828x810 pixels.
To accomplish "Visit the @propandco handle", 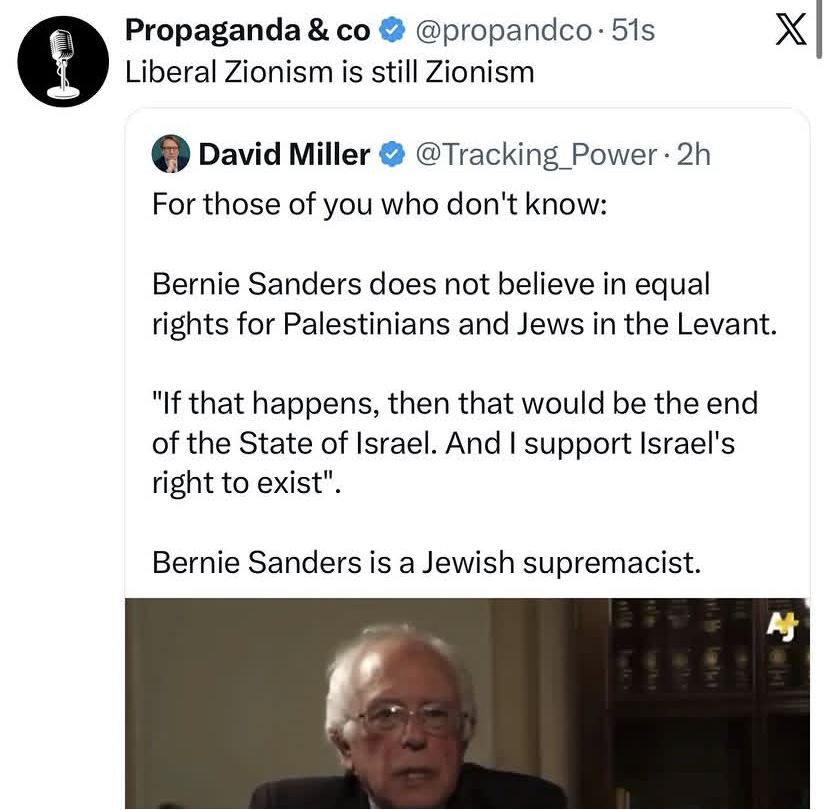I will point(503,31).
